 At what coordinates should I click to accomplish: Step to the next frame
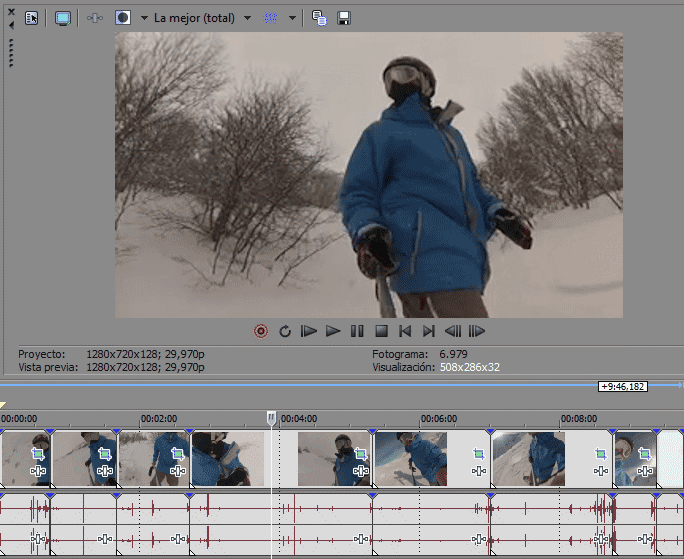pyautogui.click(x=477, y=331)
